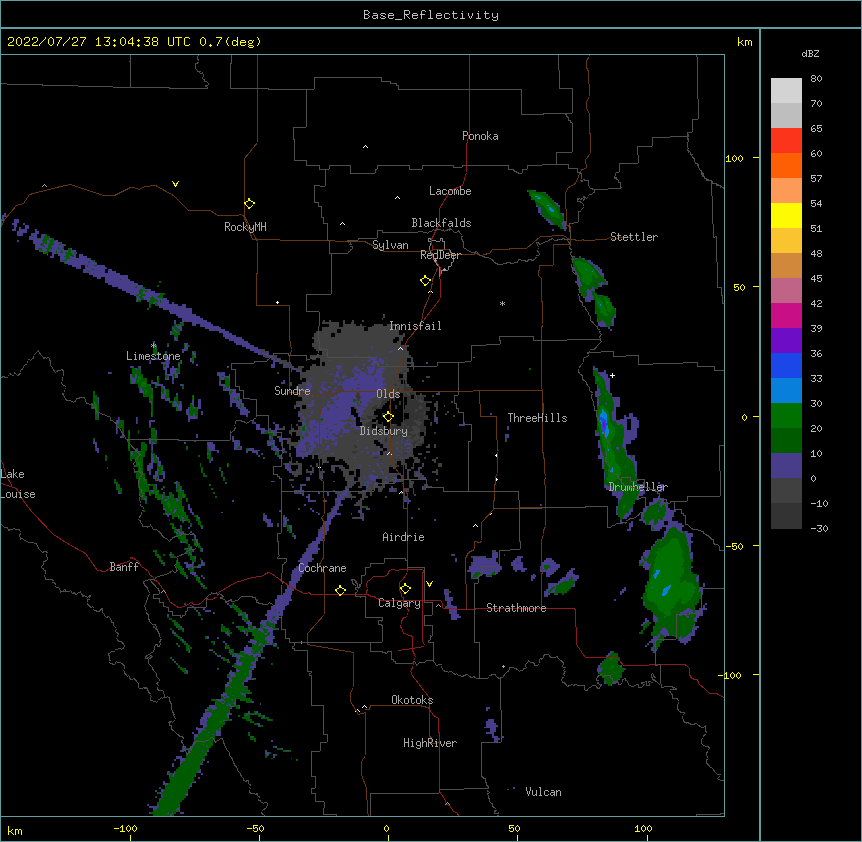Click the Sylvan label
Viewport: 862px width, 842px height.
tap(390, 245)
